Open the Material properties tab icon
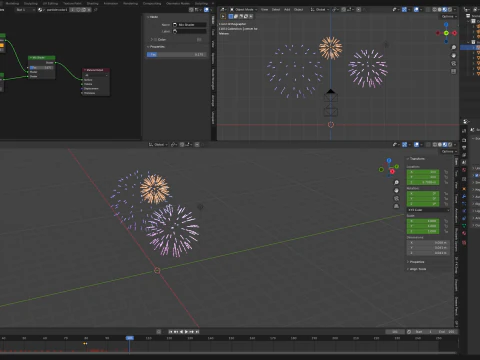This screenshot has height=360, width=480. pyautogui.click(x=464, y=233)
